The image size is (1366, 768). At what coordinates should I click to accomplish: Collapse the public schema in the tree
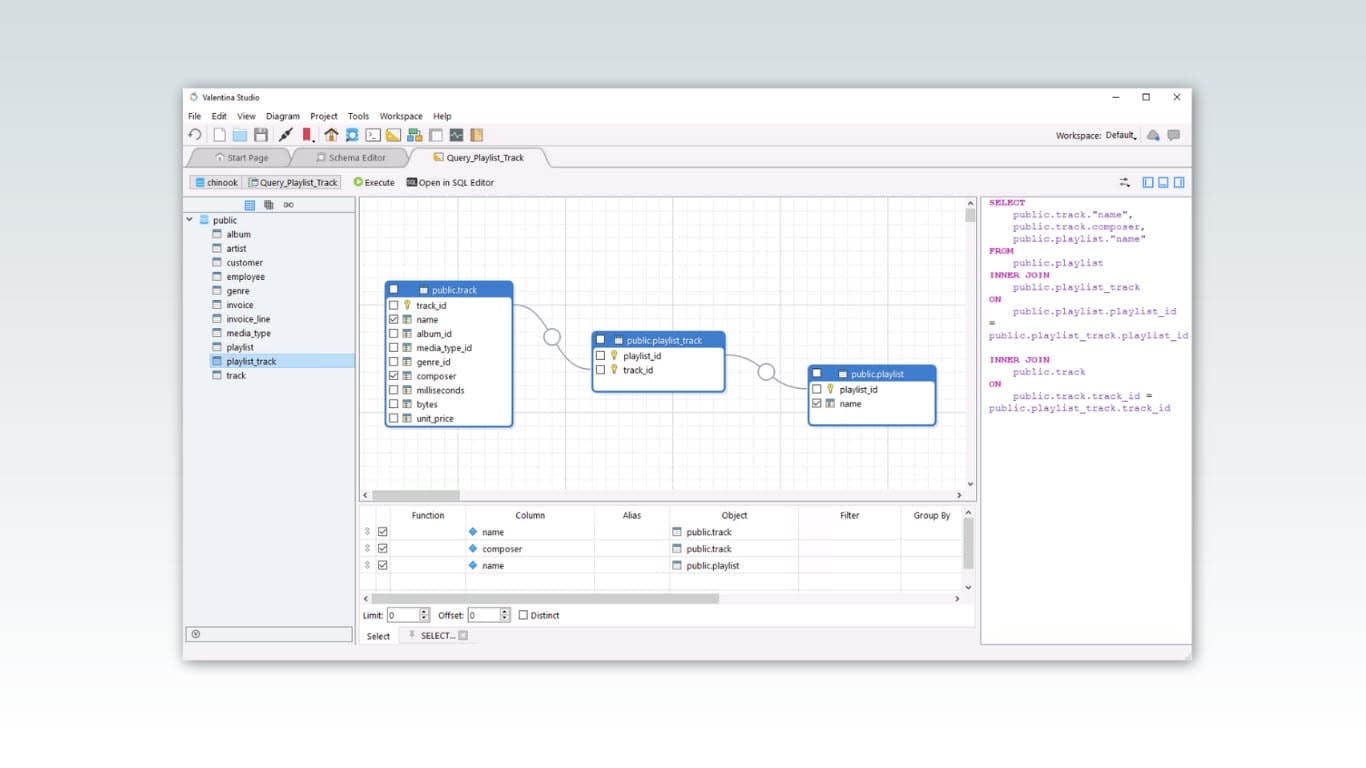(188, 220)
